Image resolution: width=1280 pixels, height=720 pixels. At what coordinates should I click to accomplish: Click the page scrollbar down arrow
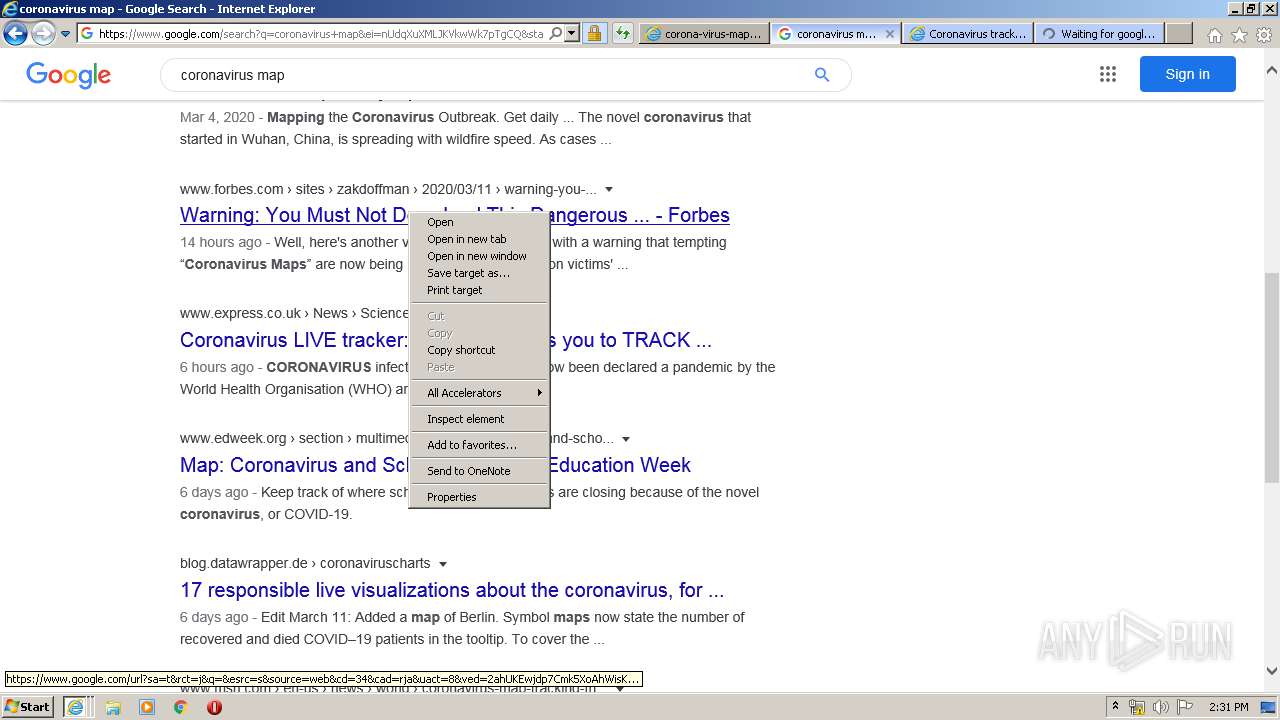pos(1272,671)
